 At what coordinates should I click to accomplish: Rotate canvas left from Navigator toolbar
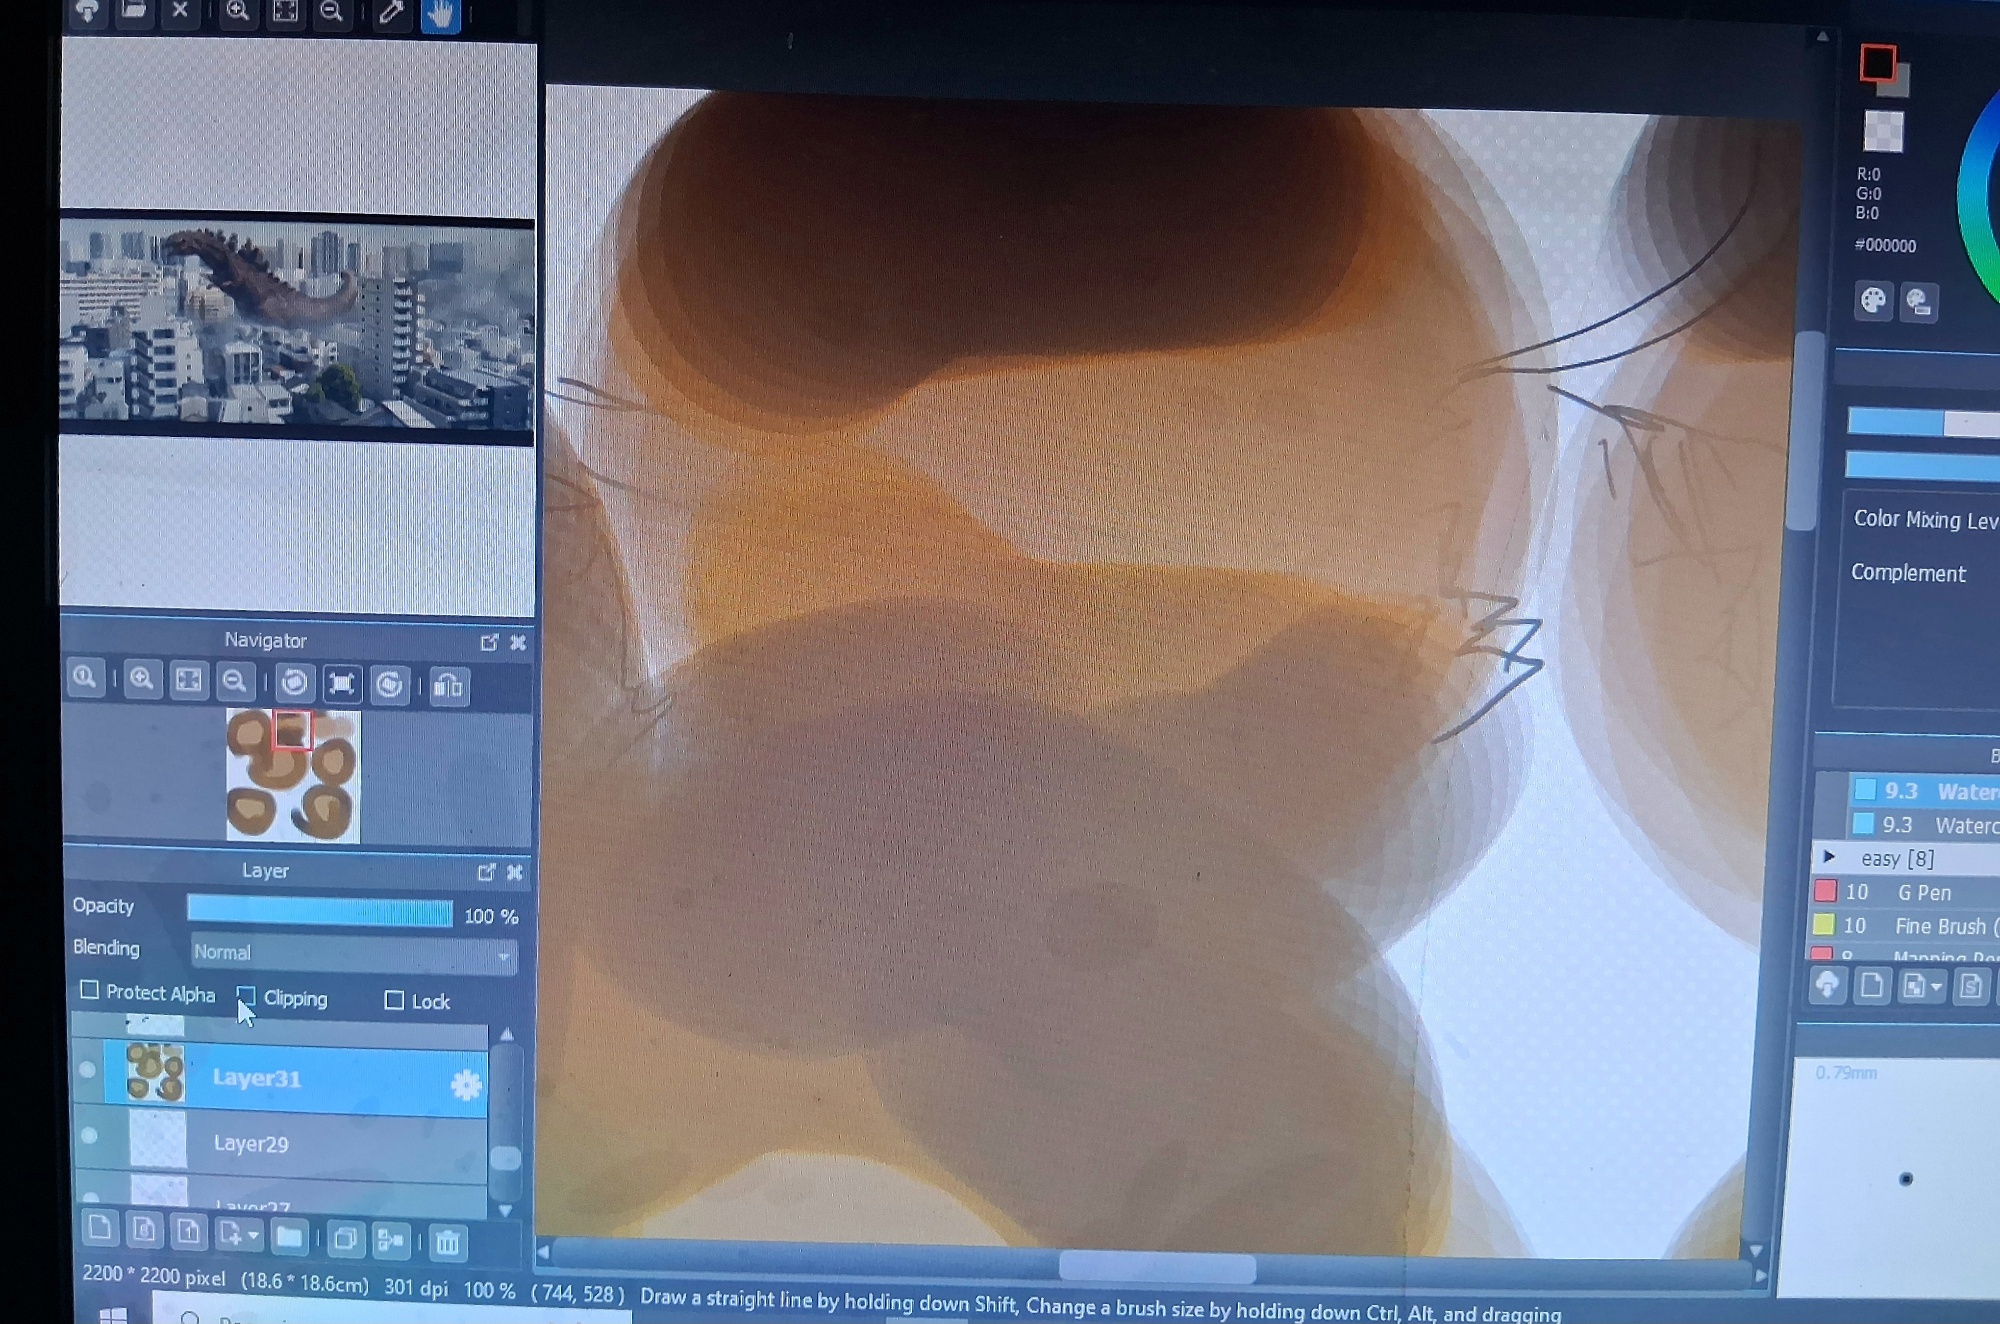point(294,683)
